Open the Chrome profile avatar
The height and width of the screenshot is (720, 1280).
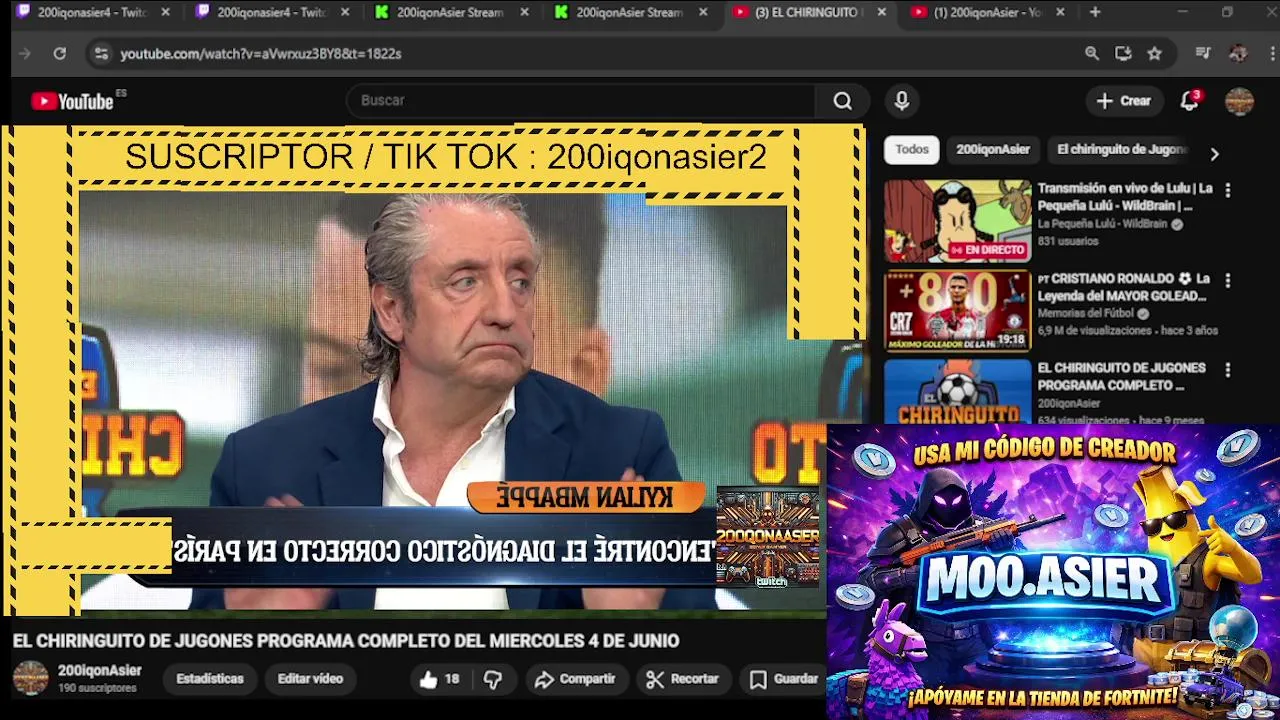1238,53
